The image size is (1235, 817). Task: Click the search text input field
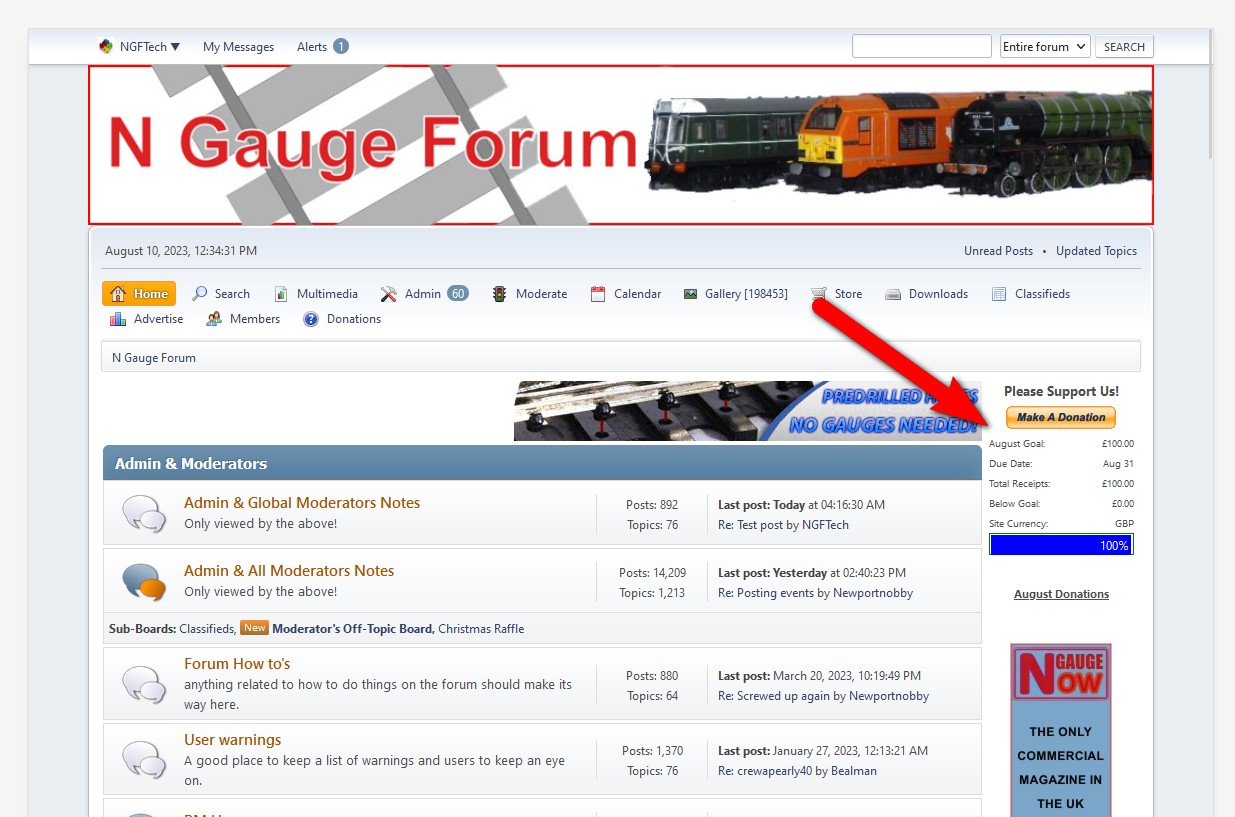(921, 47)
